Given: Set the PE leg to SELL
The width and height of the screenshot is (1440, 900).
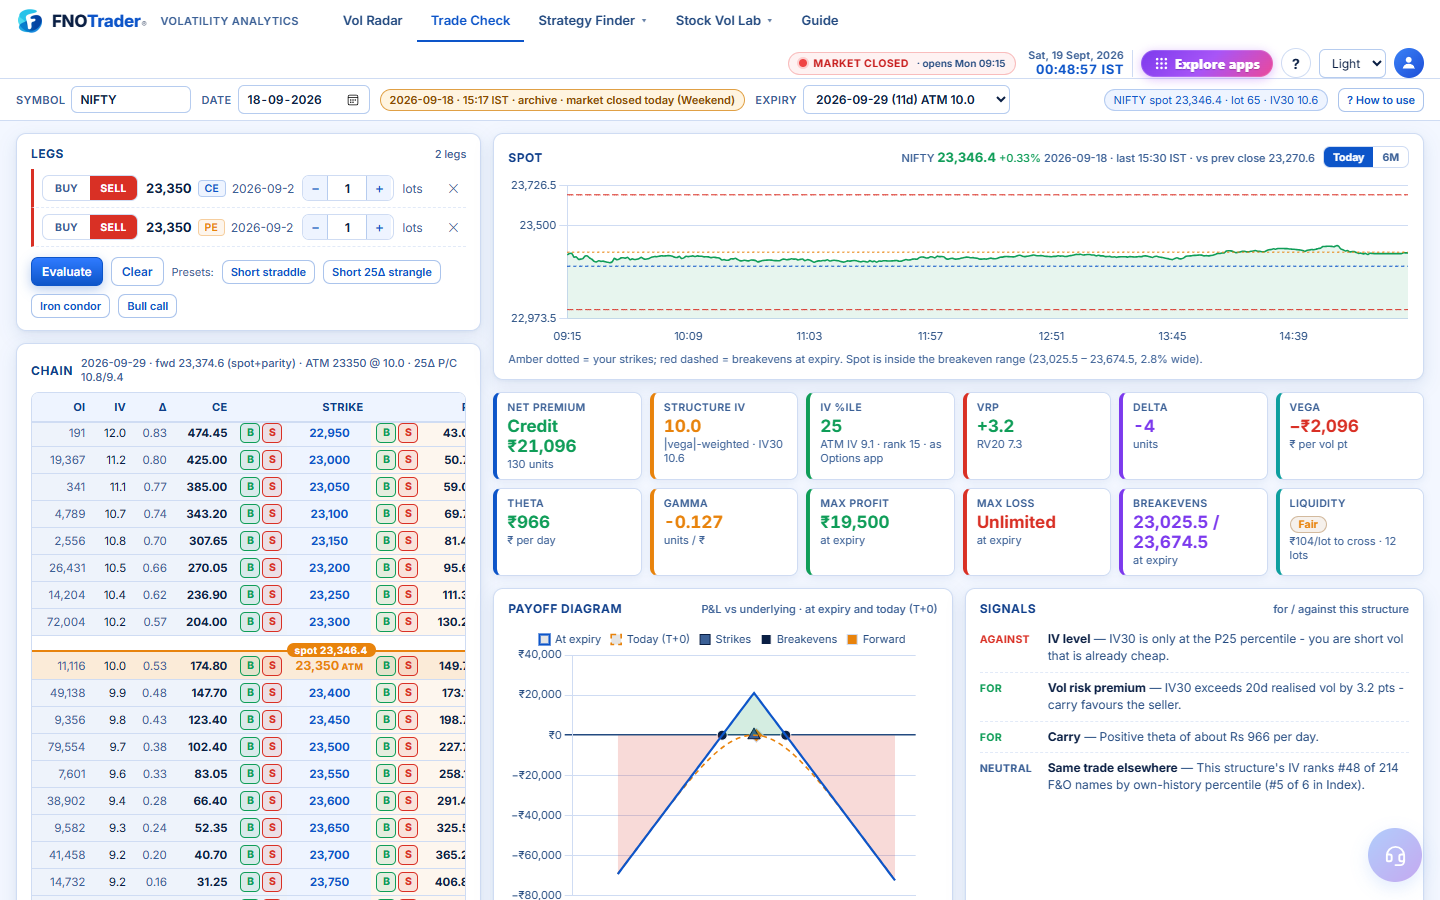Looking at the screenshot, I should pyautogui.click(x=113, y=228).
